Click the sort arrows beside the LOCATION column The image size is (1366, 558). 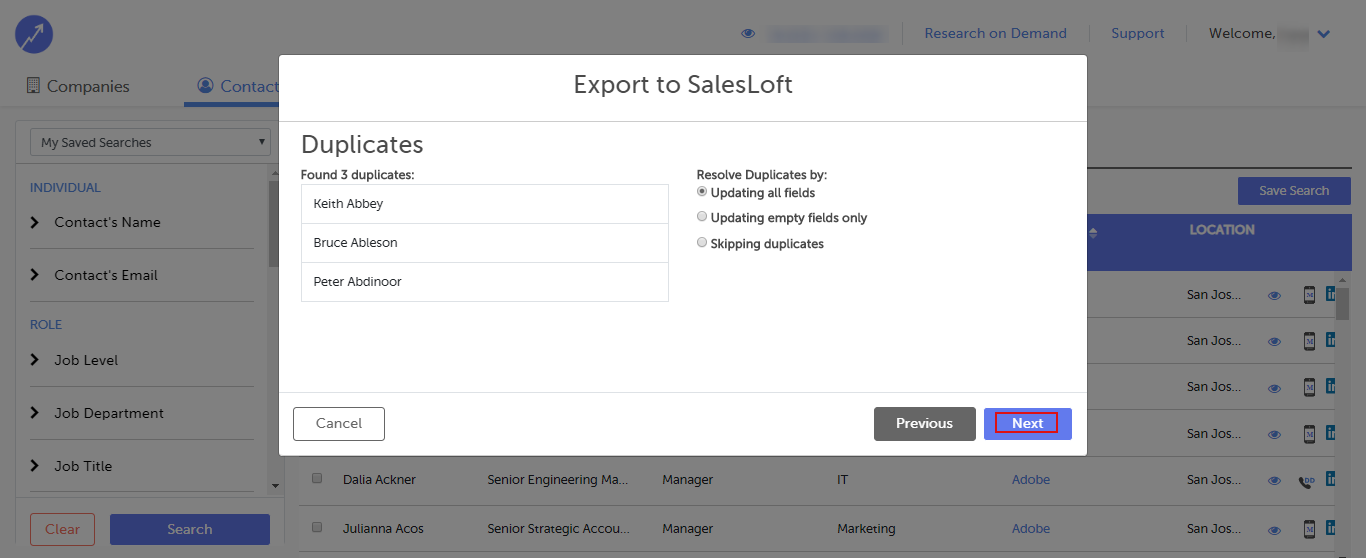coord(1092,233)
